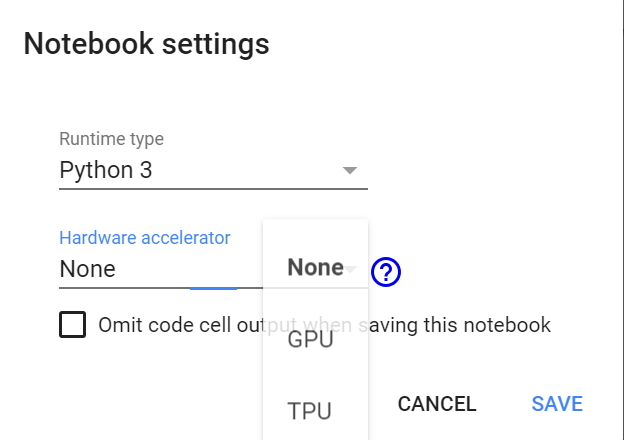Click the blue Hardware accelerator label

[x=145, y=238]
